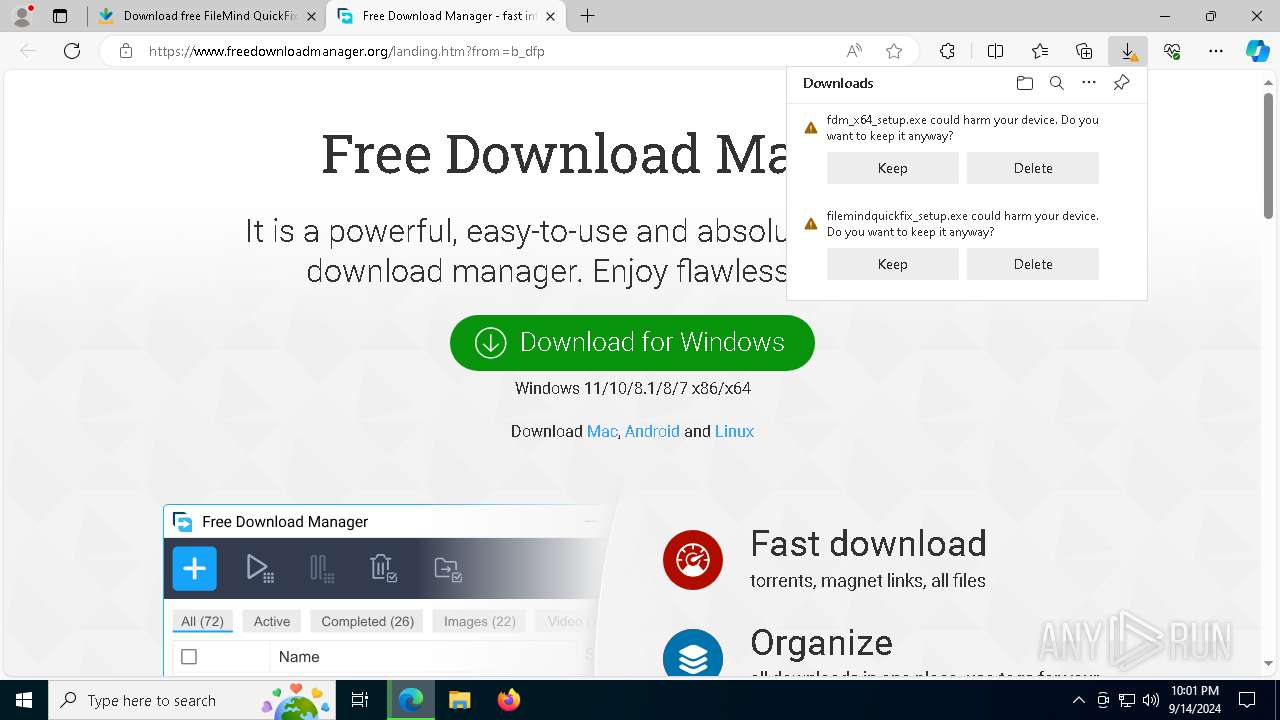Viewport: 1280px width, 720px height.
Task: Keep filemindquickfix_setup.exe download
Action: [893, 264]
